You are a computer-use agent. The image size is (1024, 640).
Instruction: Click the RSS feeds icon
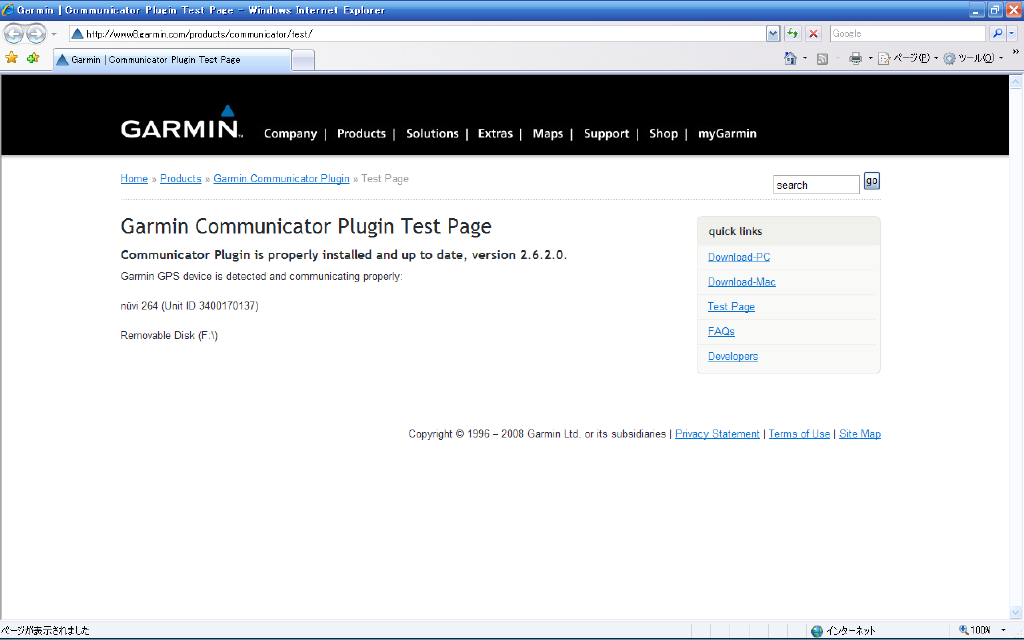pos(822,59)
